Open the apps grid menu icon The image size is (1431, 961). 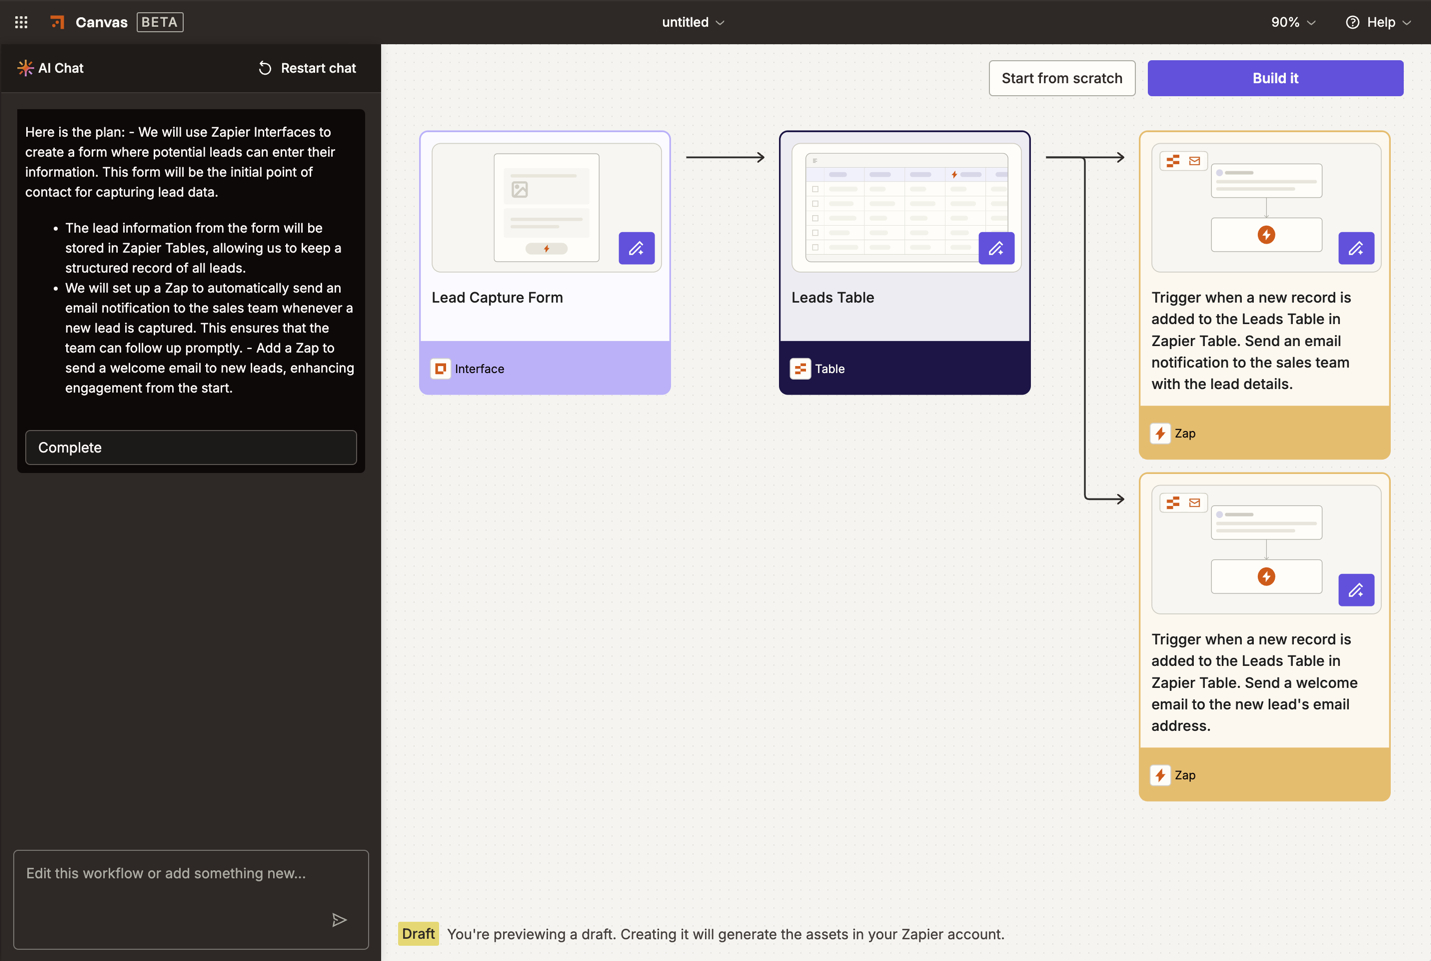[x=21, y=22]
